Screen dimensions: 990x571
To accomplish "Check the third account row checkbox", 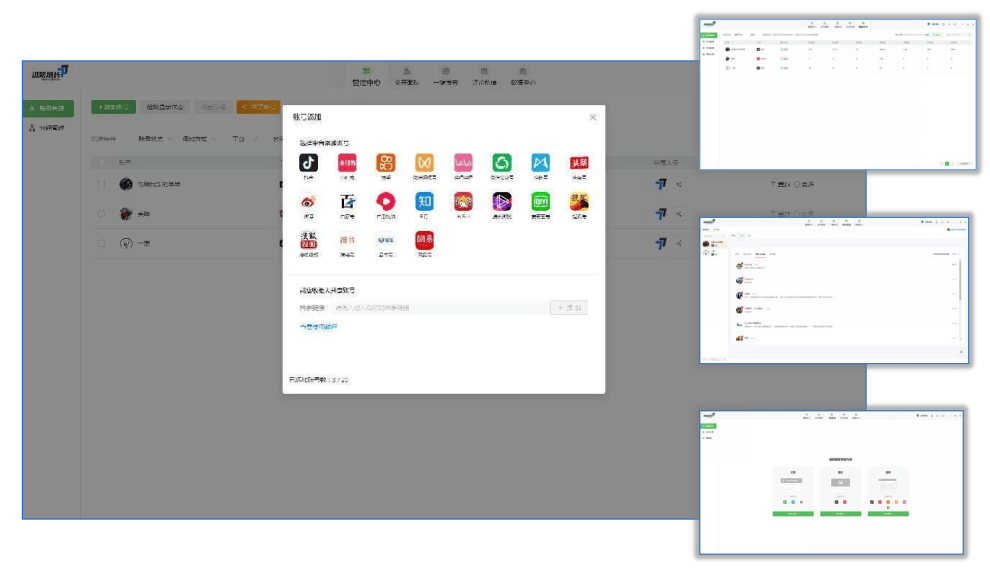I will click(x=101, y=243).
